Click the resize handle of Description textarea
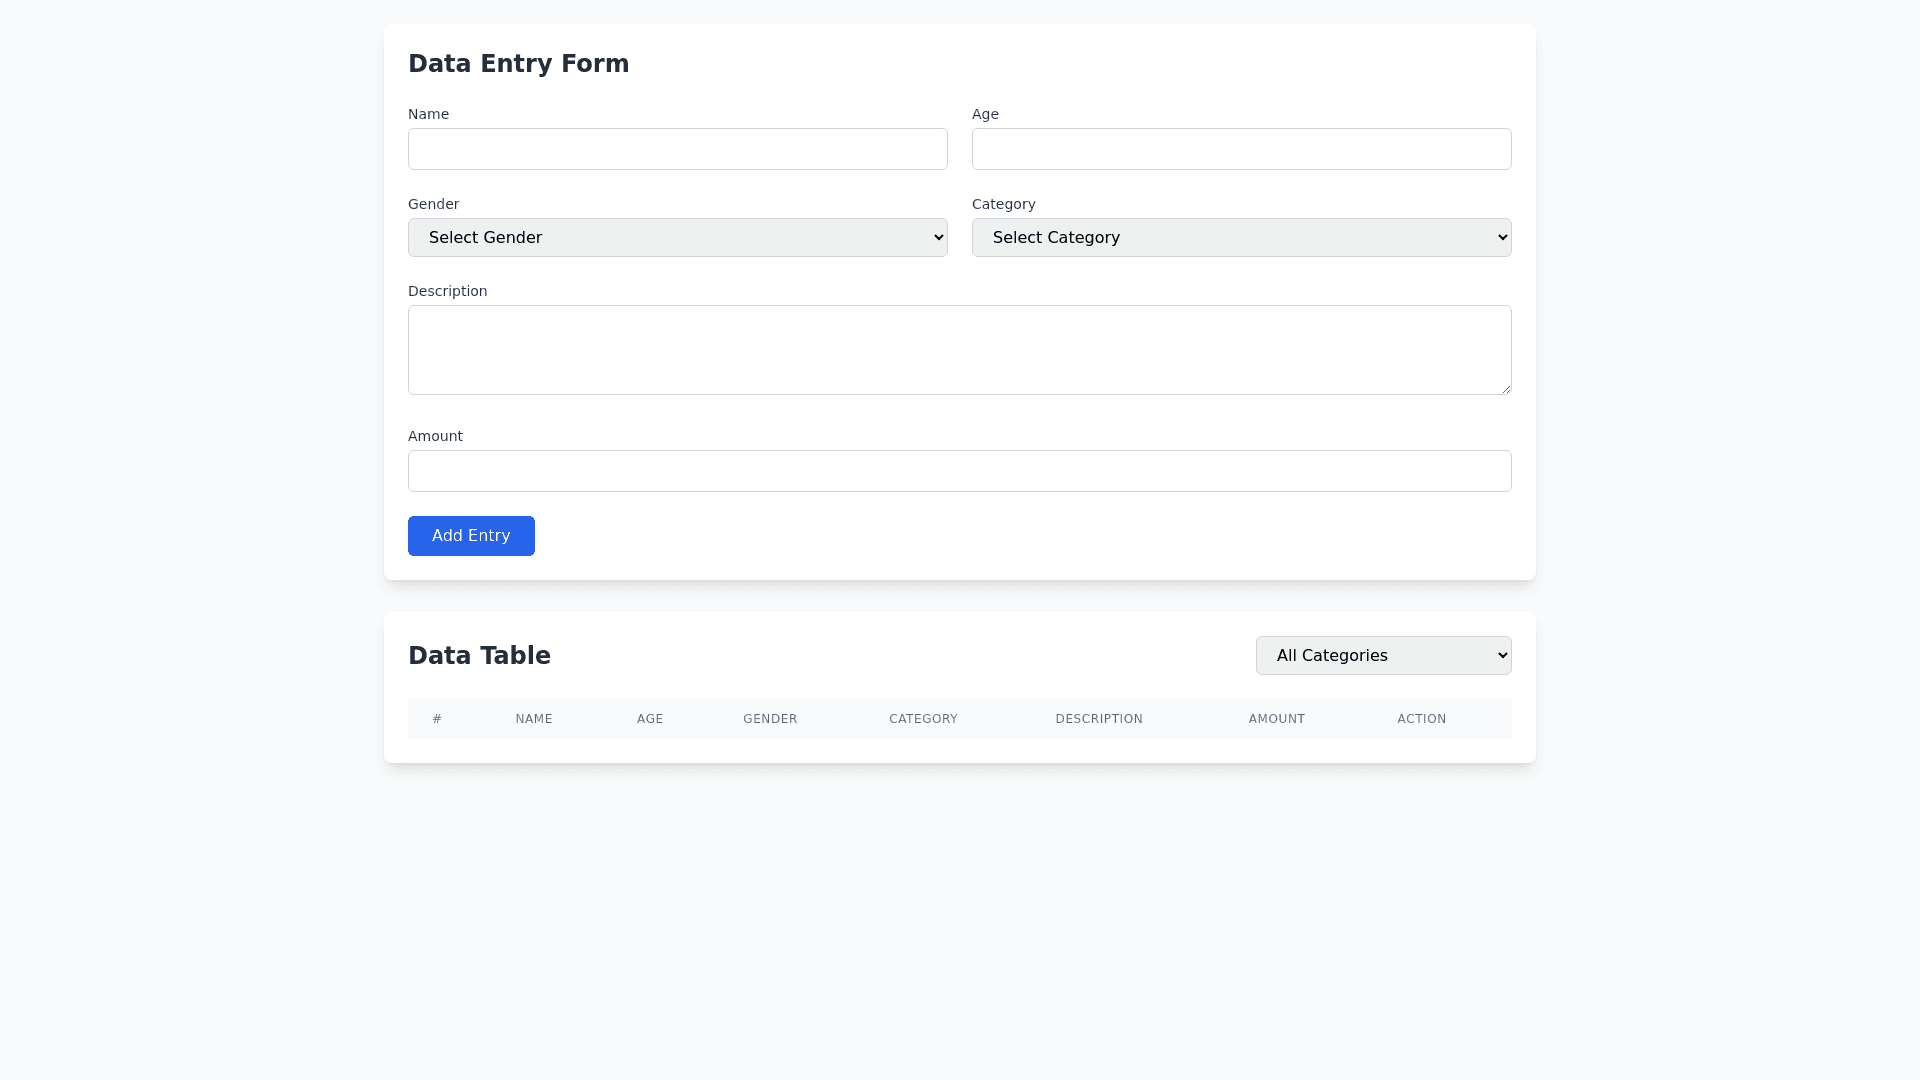This screenshot has height=1080, width=1920. (x=1506, y=389)
